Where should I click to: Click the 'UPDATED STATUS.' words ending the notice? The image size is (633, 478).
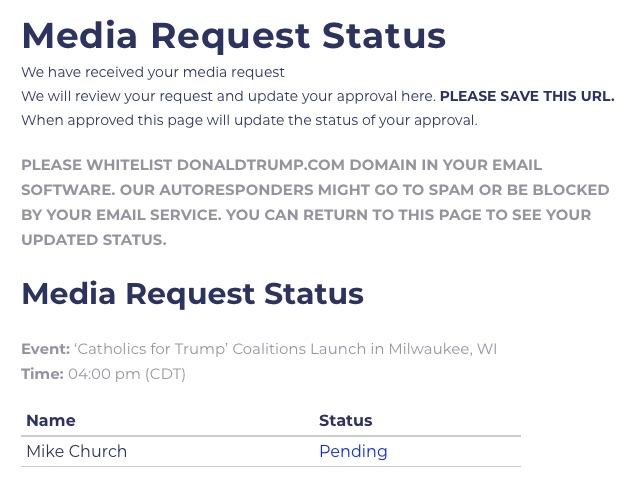[x=94, y=240]
